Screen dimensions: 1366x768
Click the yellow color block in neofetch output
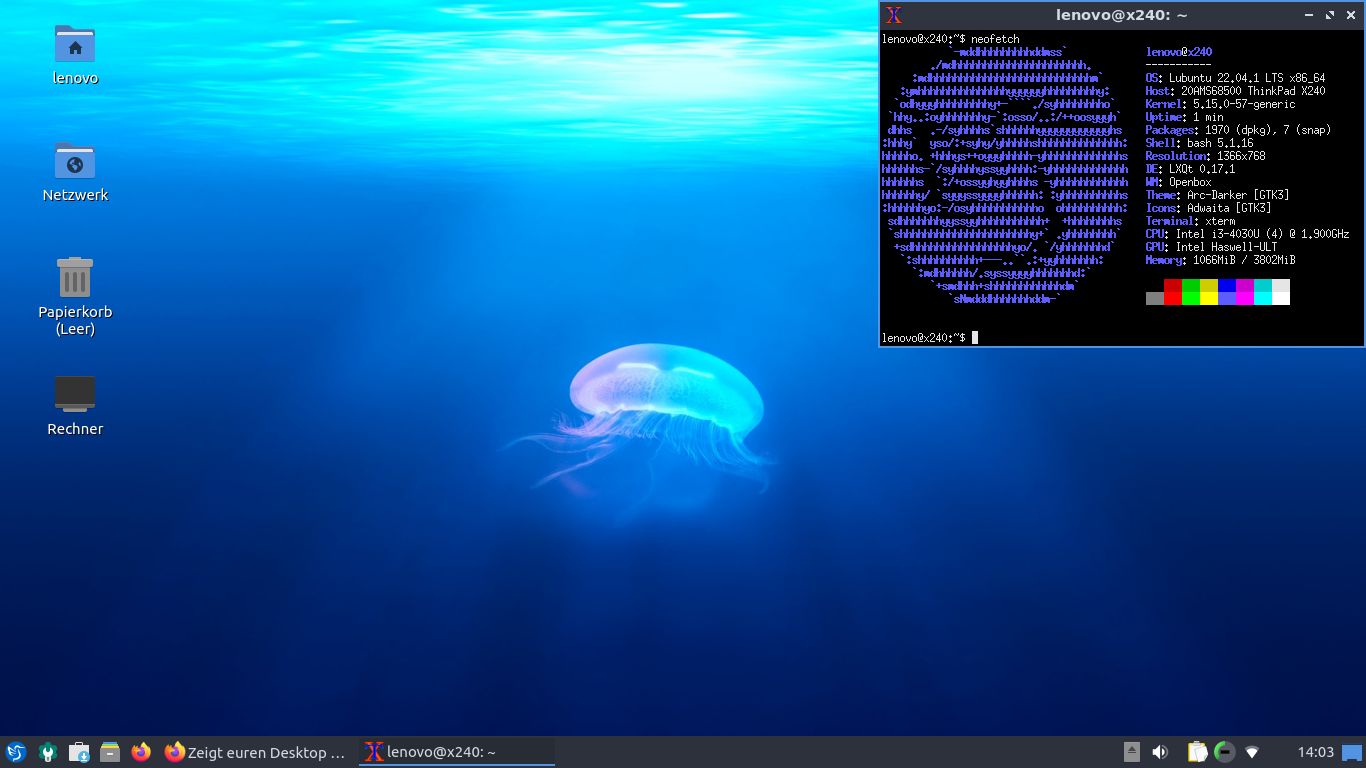tap(1209, 292)
